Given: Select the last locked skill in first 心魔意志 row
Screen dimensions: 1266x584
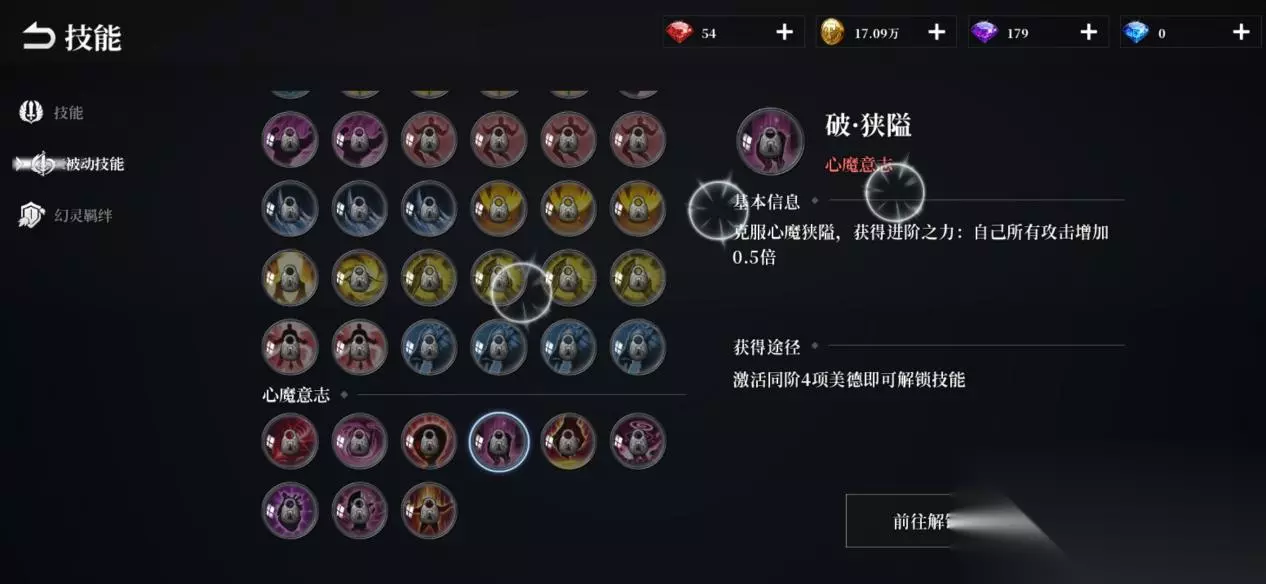Looking at the screenshot, I should pyautogui.click(x=638, y=441).
